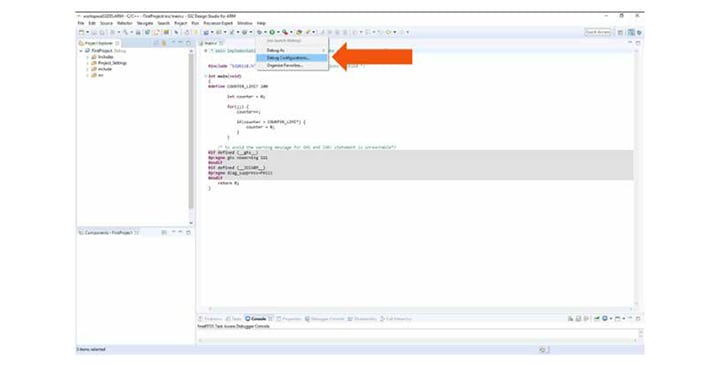Viewport: 720px width, 365px height.
Task: Click the Debug bug toolbar icon
Action: (259, 32)
